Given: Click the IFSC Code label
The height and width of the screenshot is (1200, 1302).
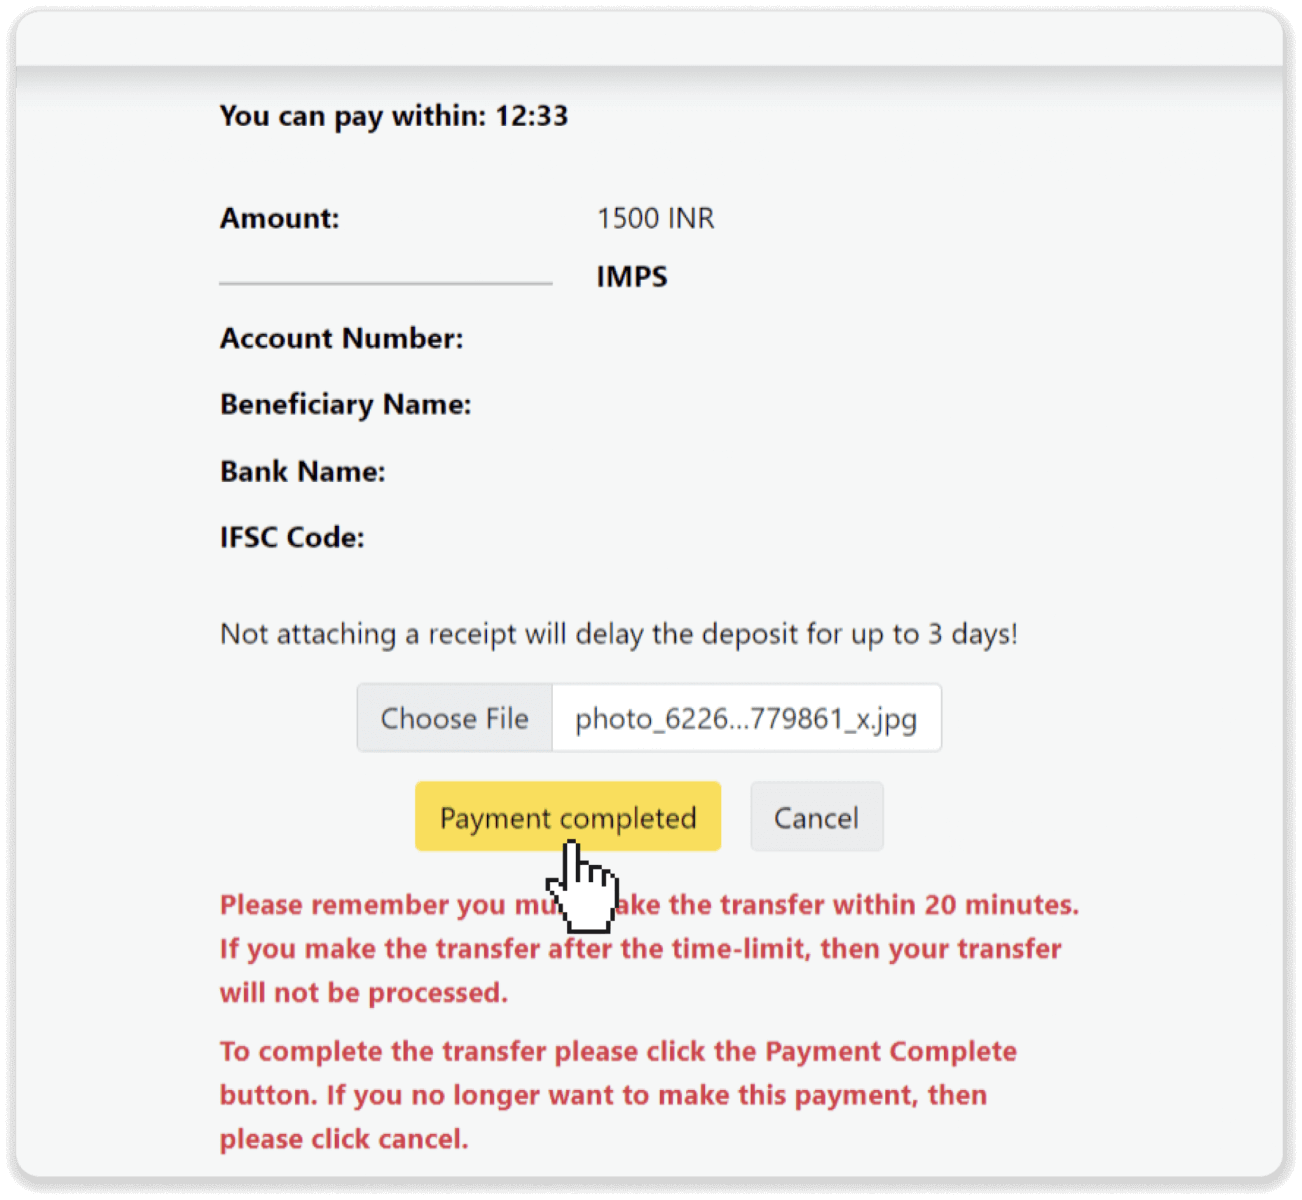Looking at the screenshot, I should [x=292, y=537].
